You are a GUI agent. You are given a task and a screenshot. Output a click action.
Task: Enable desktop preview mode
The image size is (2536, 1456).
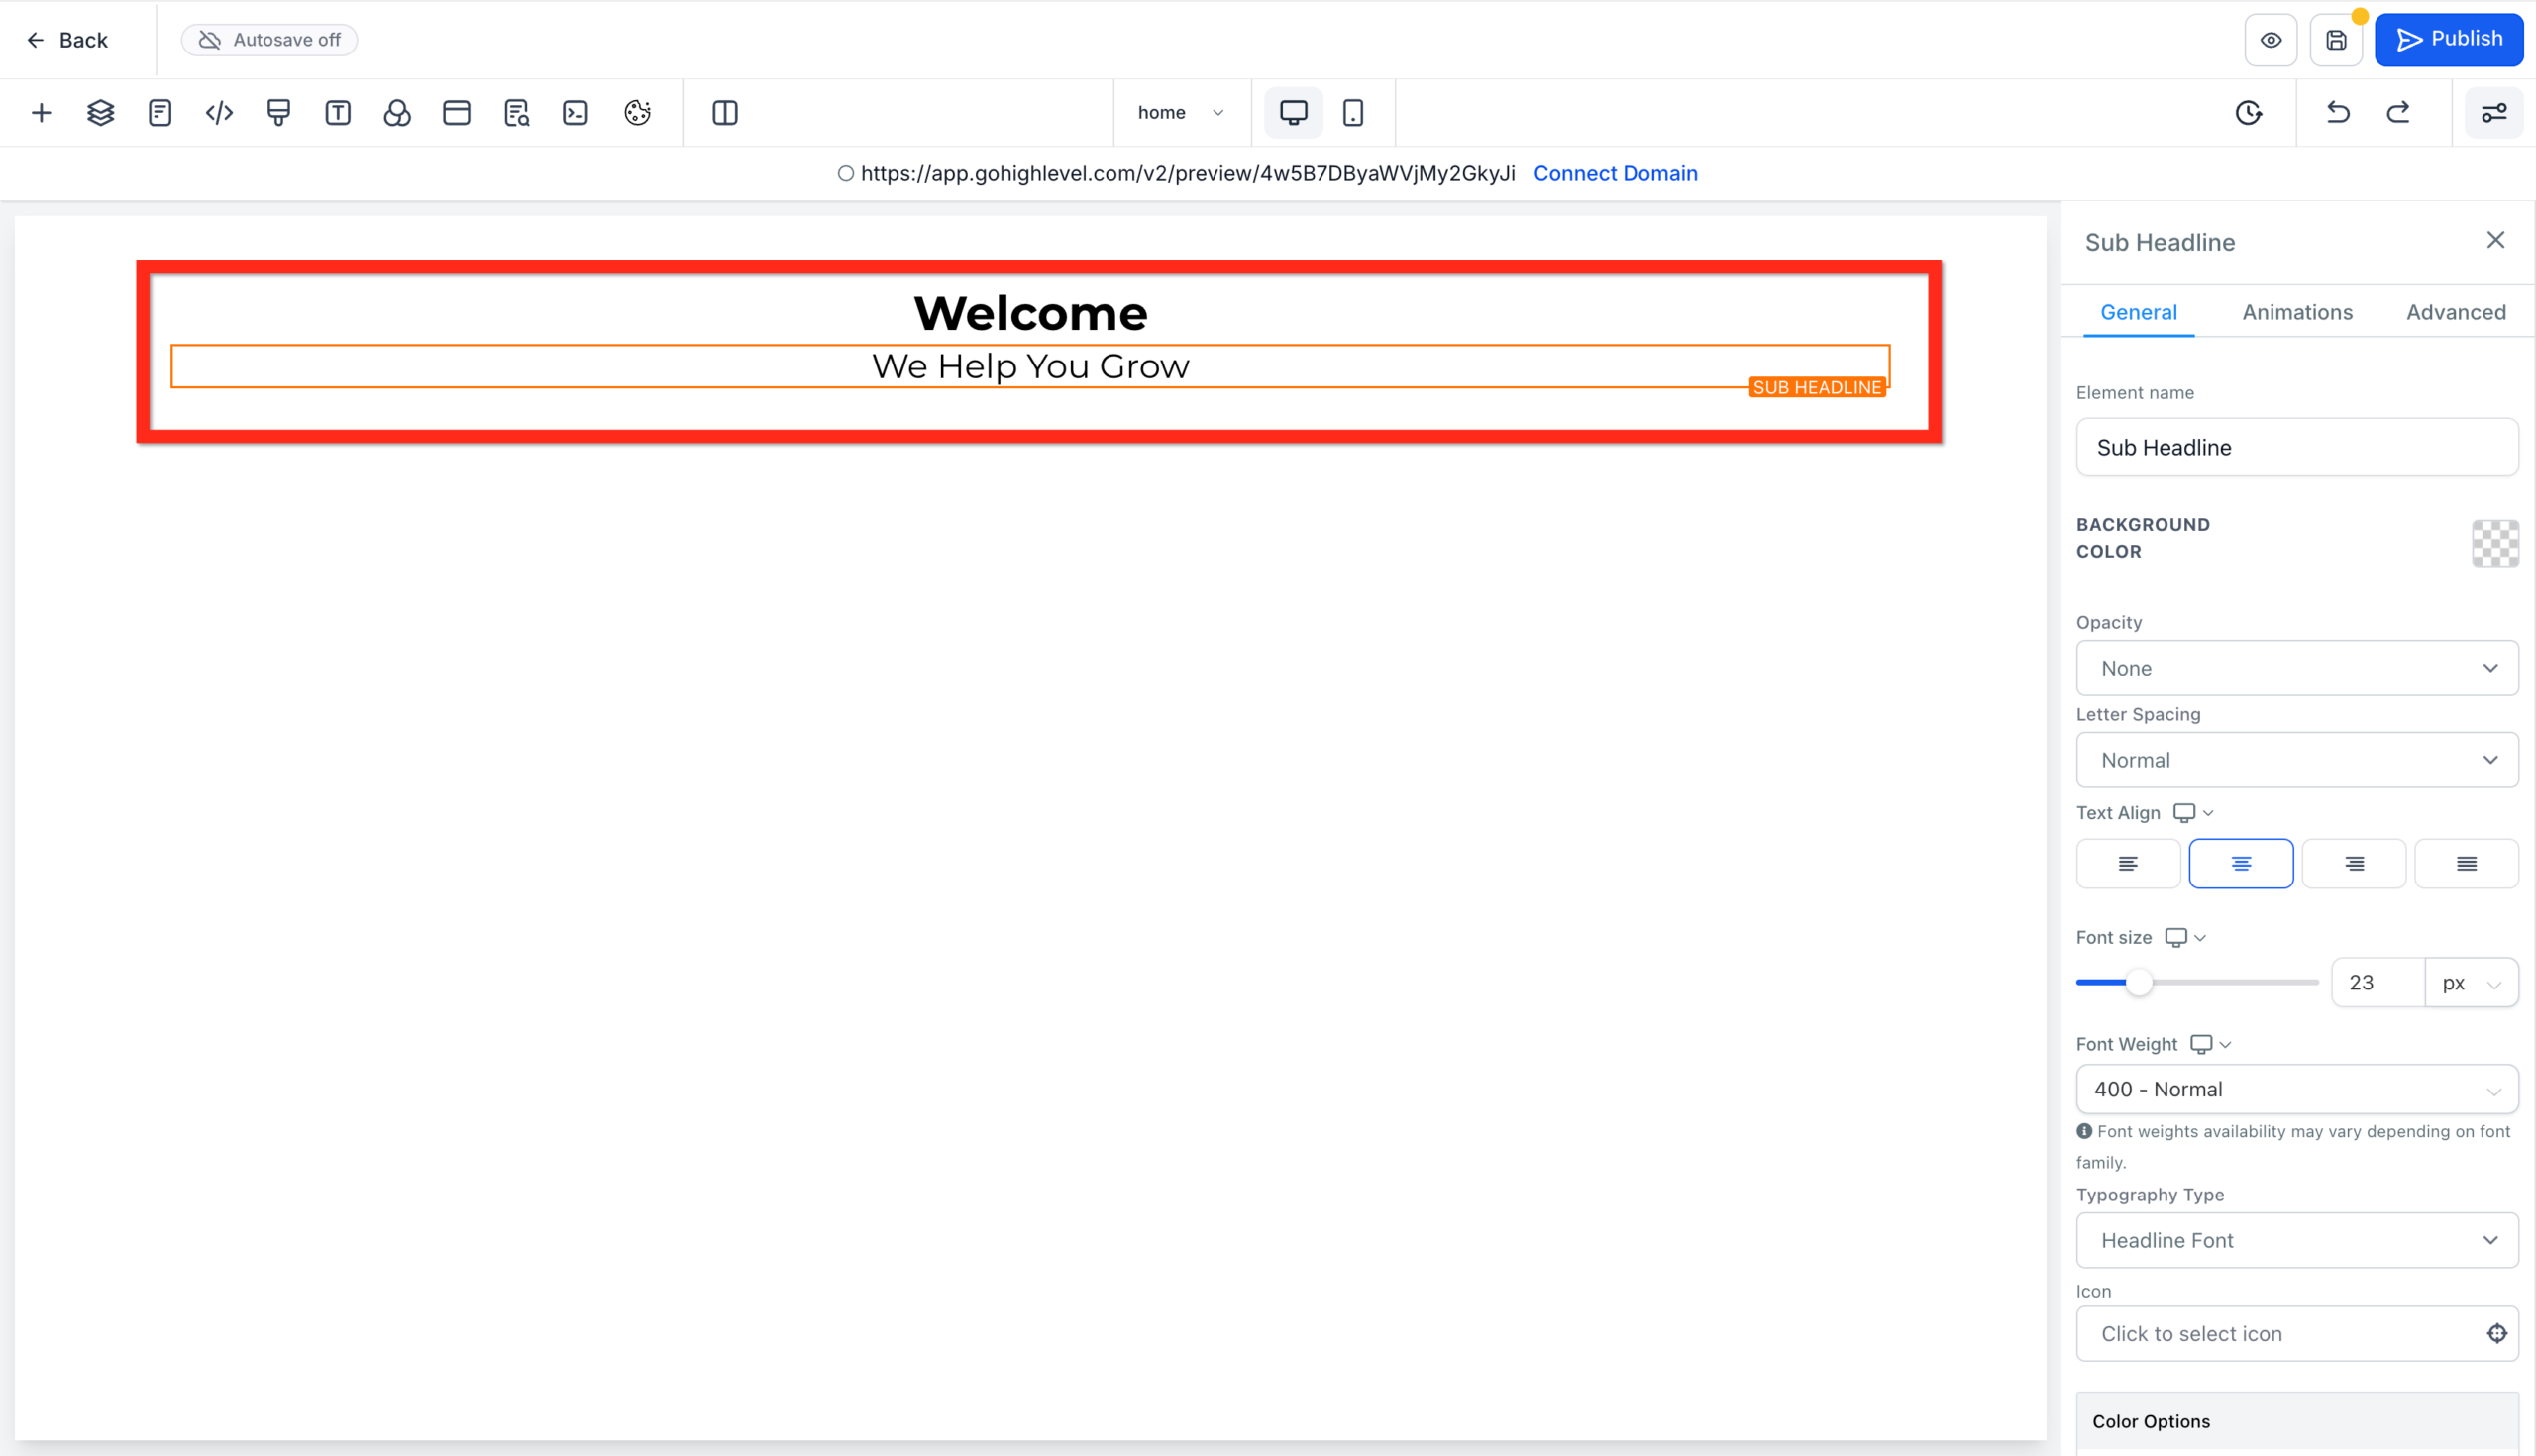1293,112
